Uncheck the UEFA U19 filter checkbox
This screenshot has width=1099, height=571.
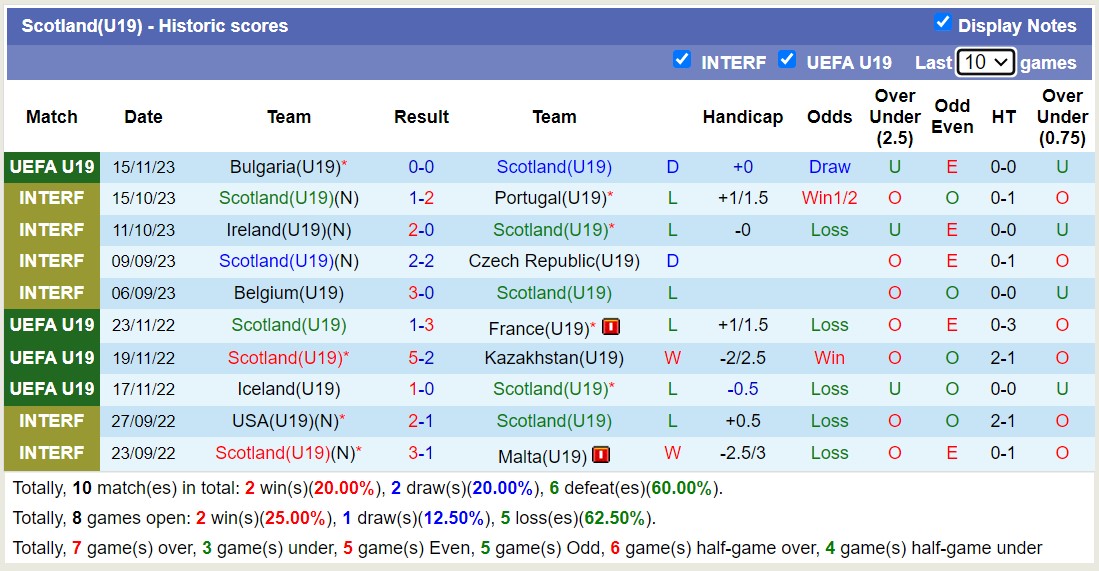787,60
